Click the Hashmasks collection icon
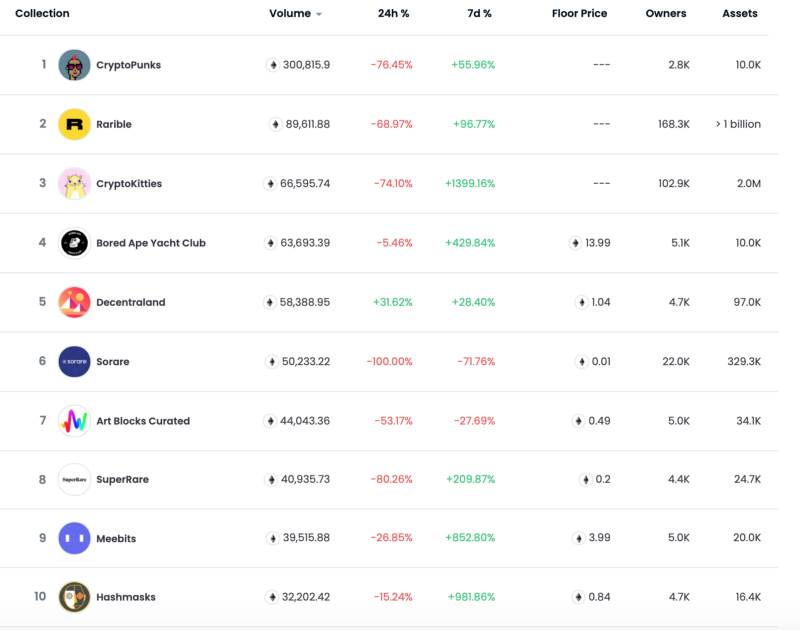Image resolution: width=800 pixels, height=630 pixels. click(x=74, y=597)
